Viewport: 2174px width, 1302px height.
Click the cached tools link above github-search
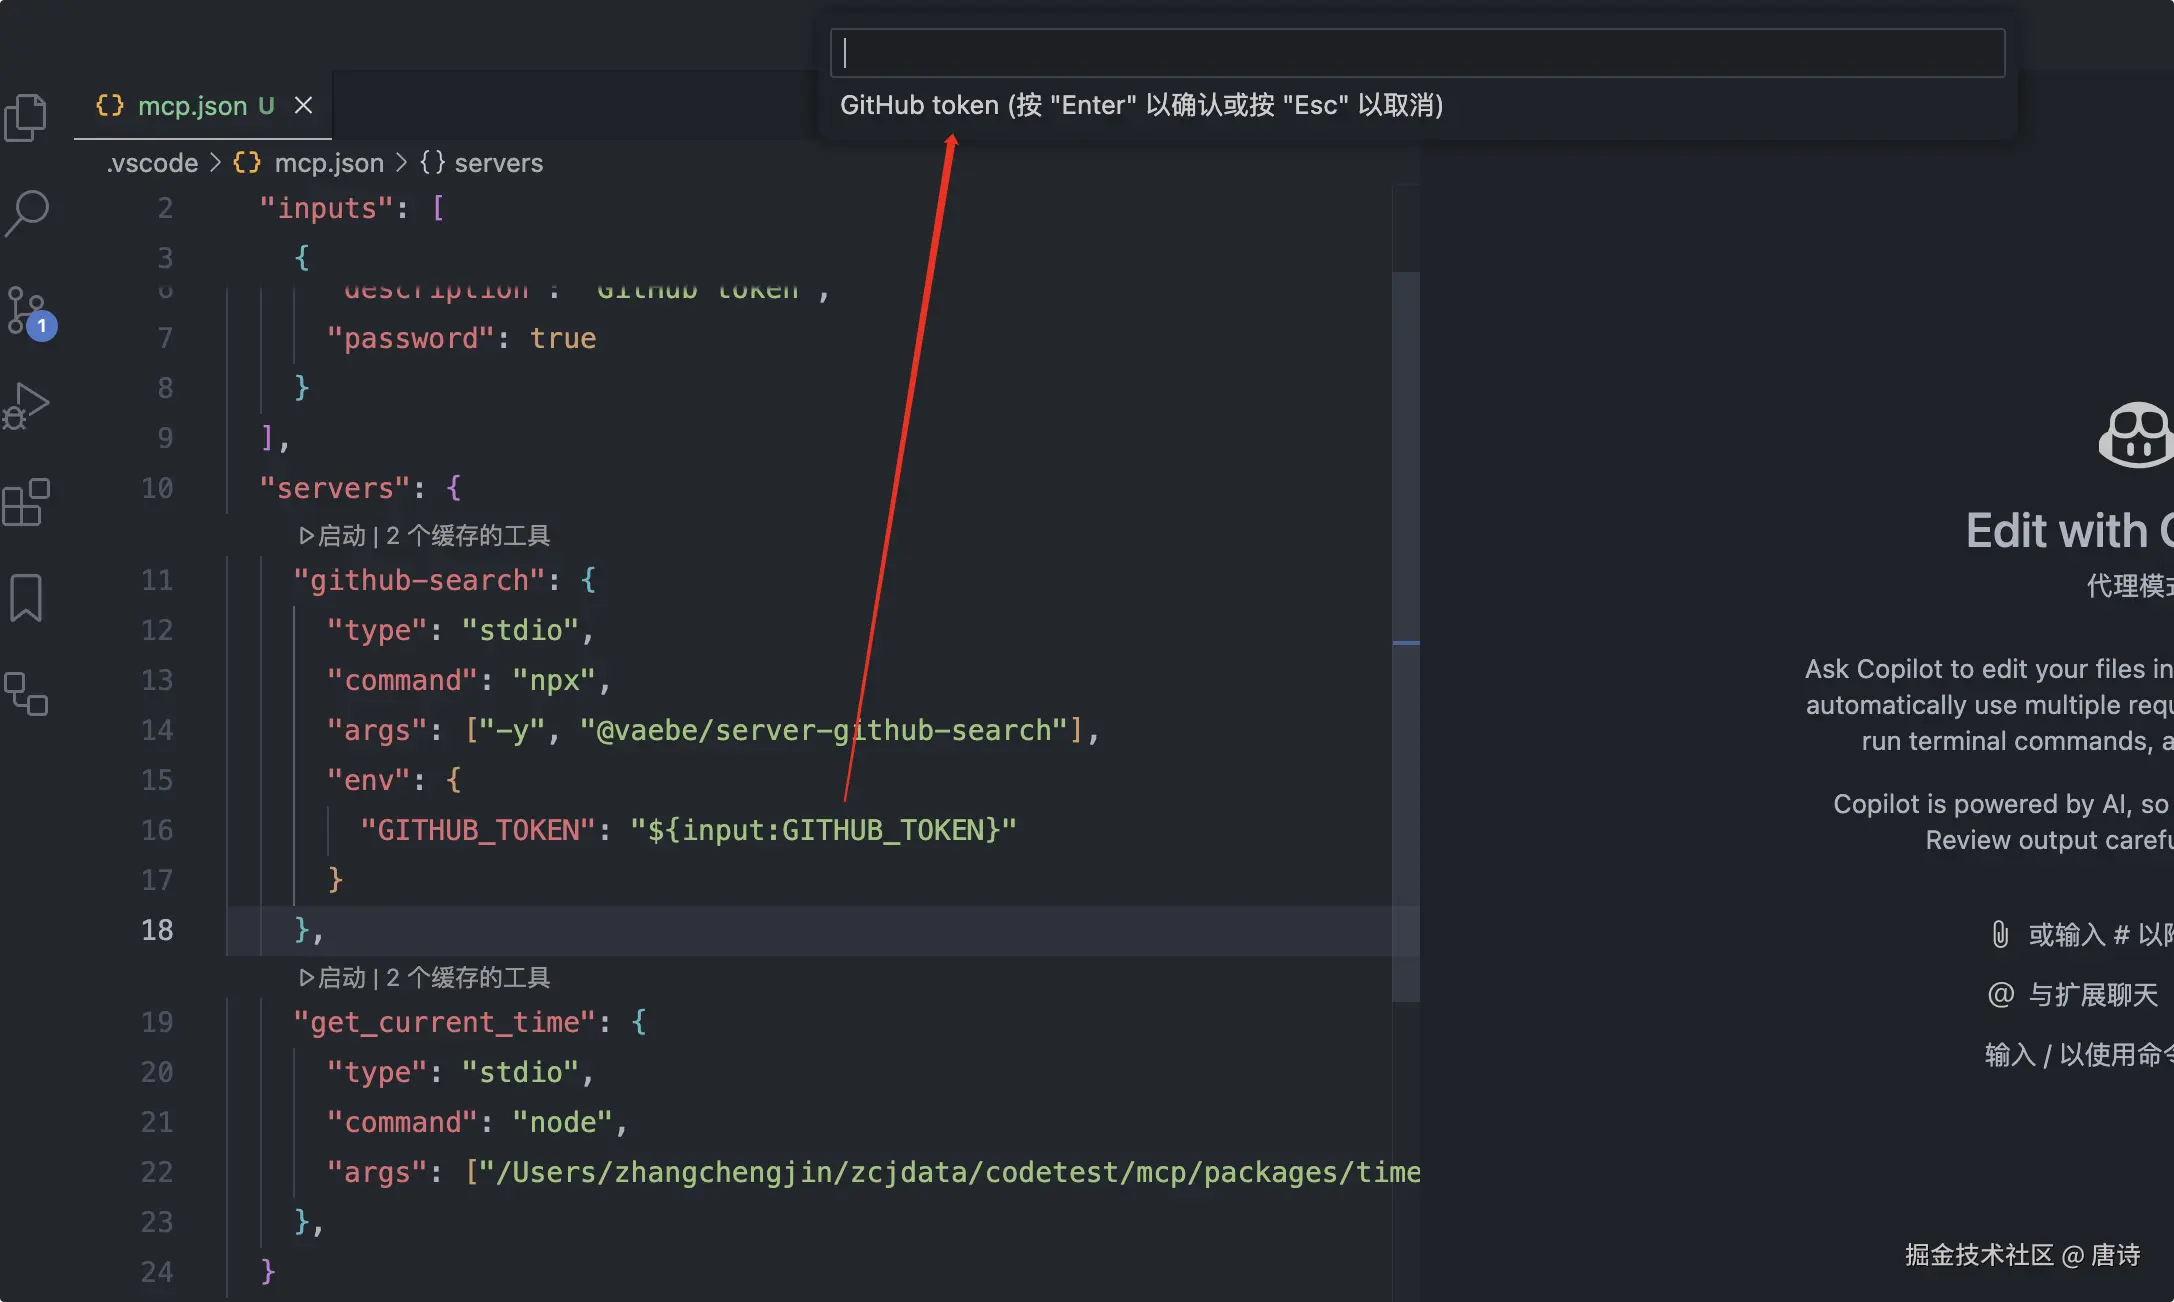(x=468, y=536)
